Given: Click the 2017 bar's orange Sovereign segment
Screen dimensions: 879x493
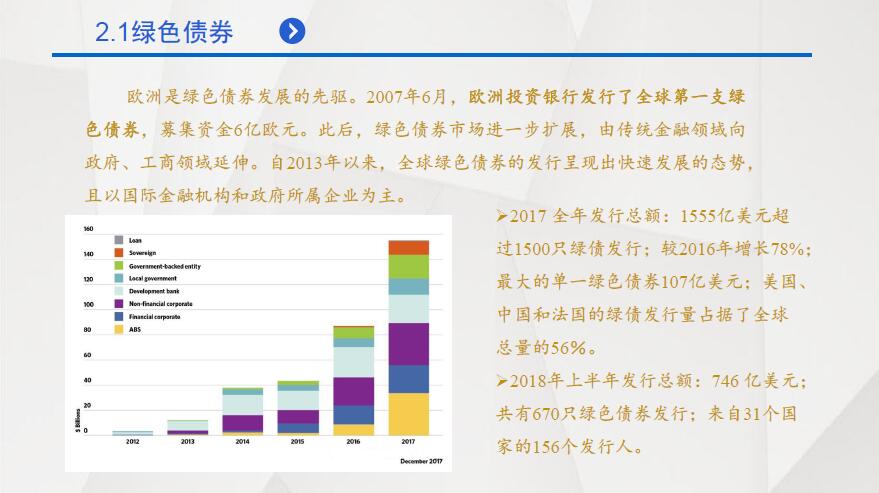Looking at the screenshot, I should (408, 247).
